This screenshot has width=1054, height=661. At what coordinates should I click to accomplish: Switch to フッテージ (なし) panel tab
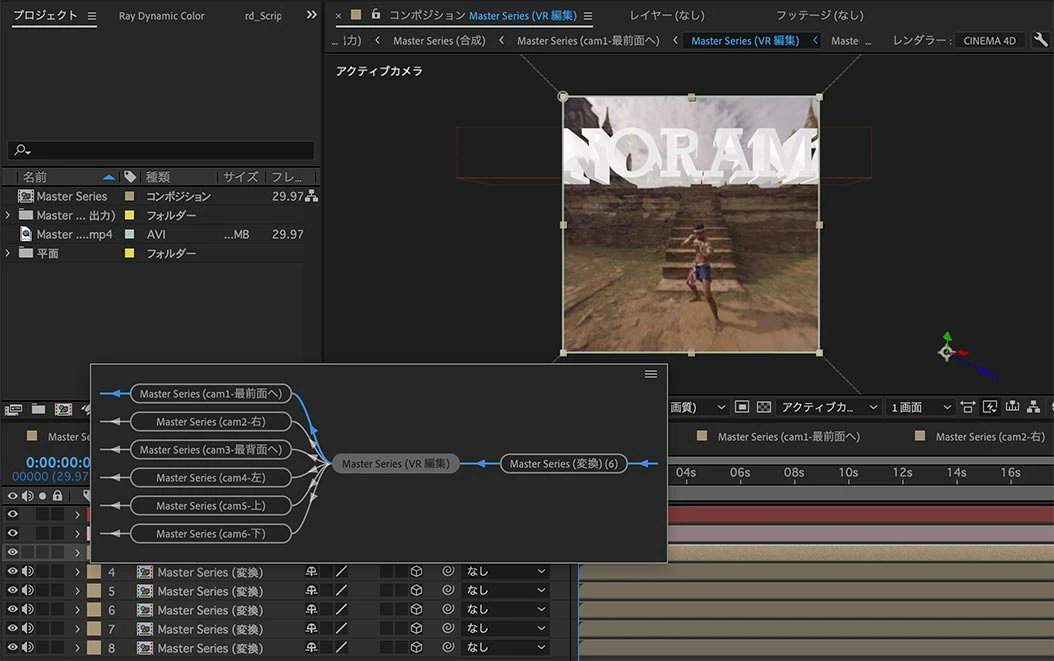tap(820, 15)
